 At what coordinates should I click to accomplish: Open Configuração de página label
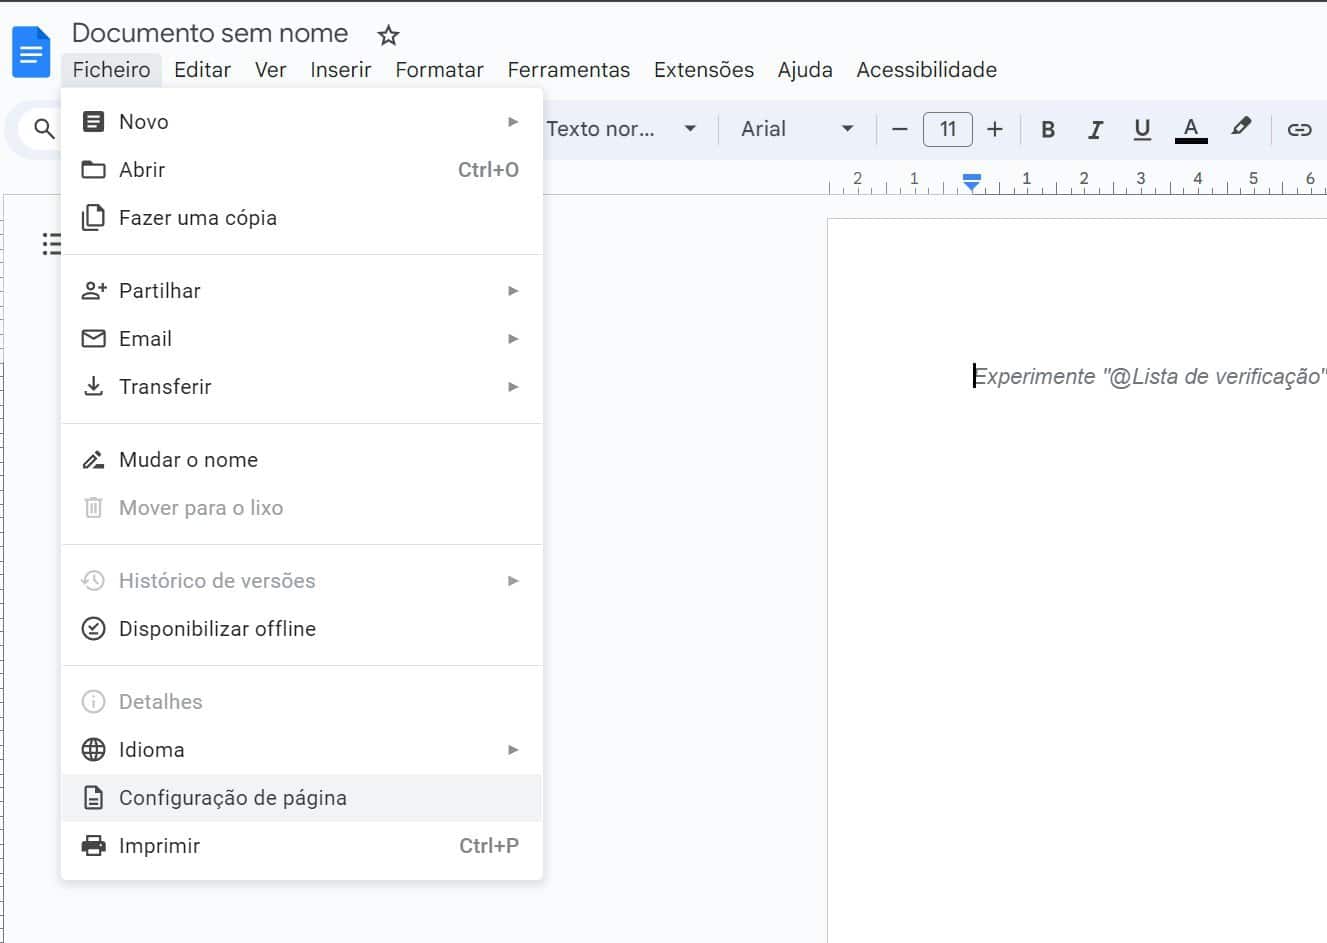(x=233, y=798)
